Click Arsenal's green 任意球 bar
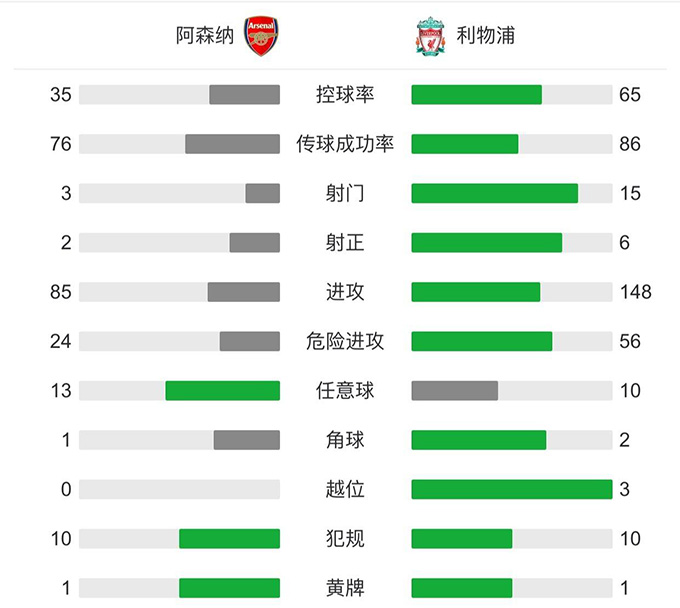The width and height of the screenshot is (680, 608). click(x=222, y=390)
